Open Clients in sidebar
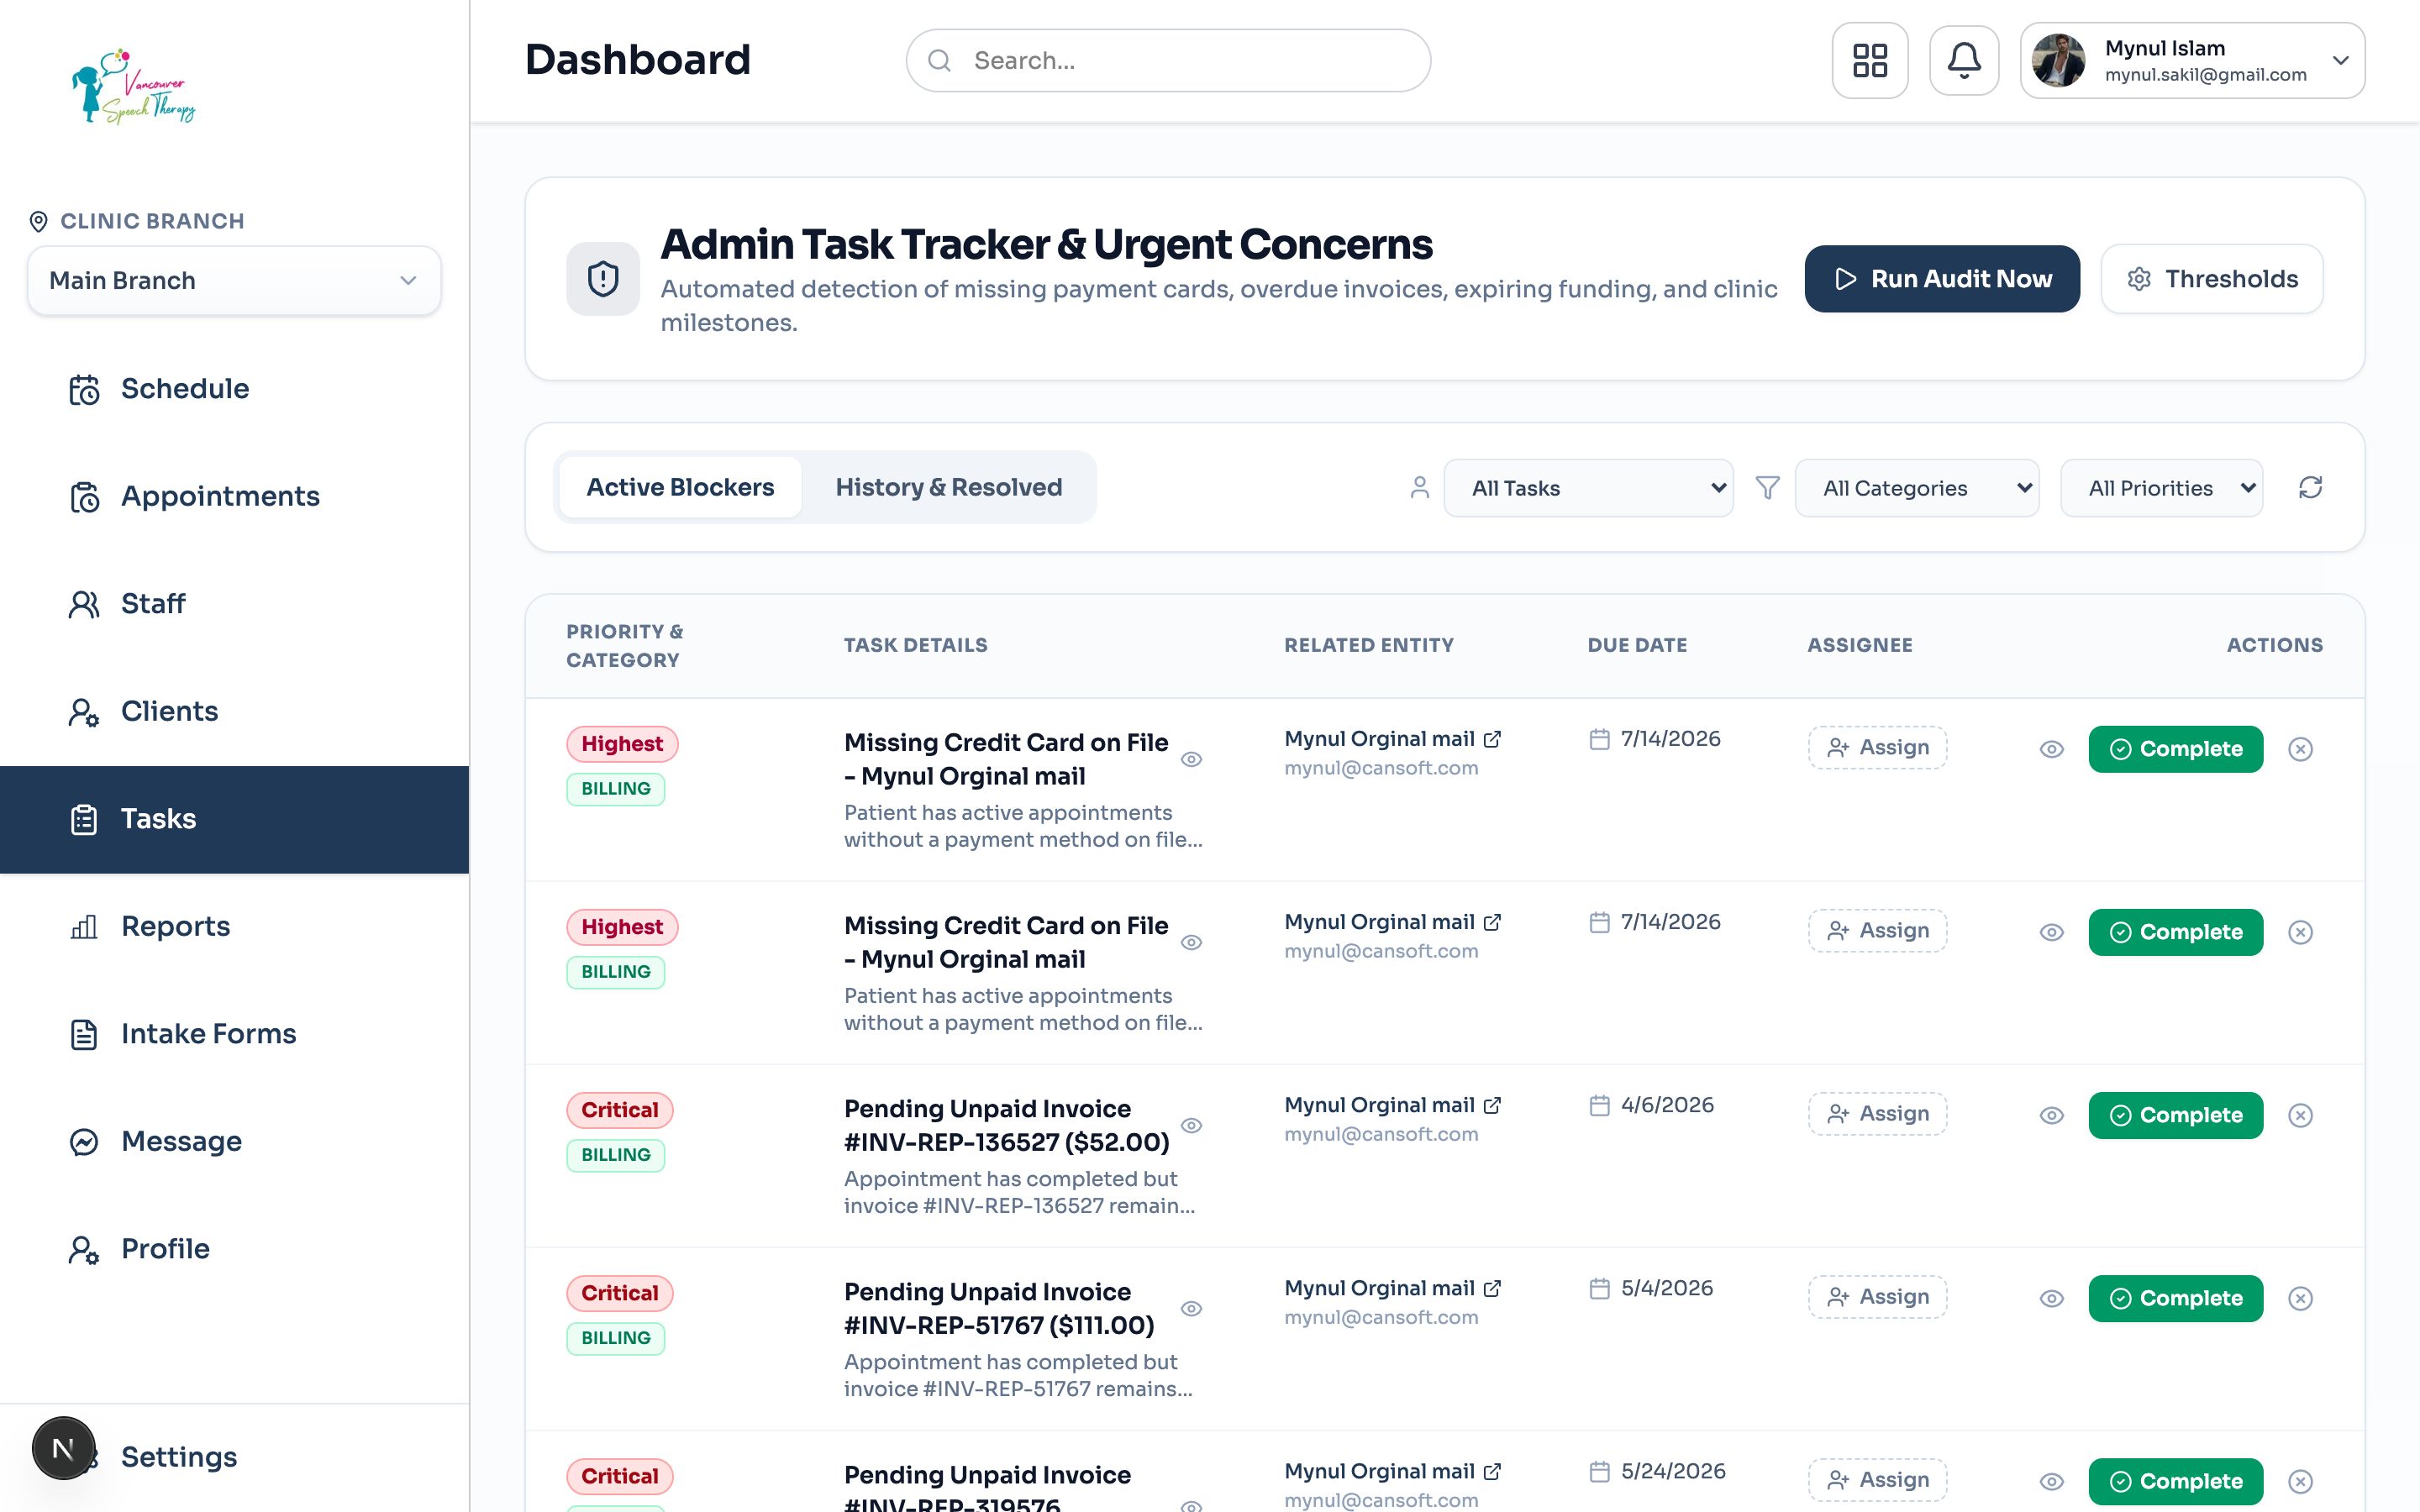 coord(234,711)
